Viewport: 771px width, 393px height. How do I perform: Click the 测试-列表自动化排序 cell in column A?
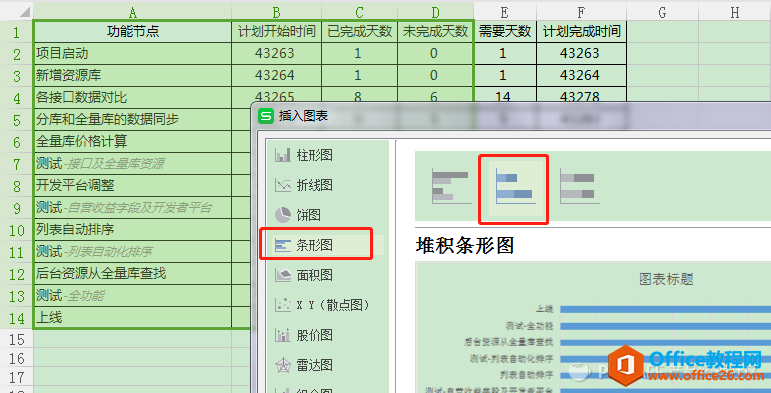(x=133, y=252)
